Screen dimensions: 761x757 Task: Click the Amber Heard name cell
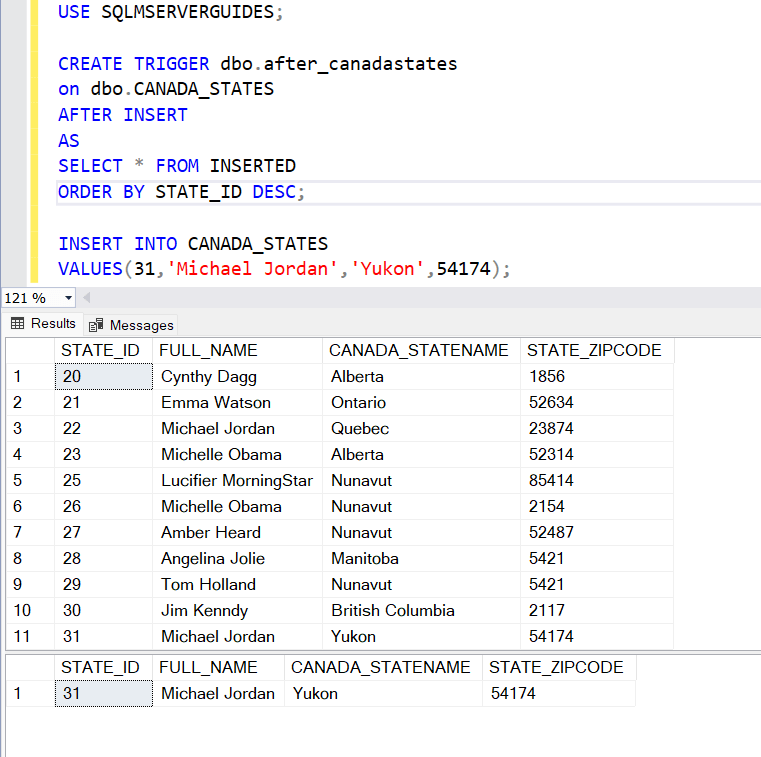point(237,532)
